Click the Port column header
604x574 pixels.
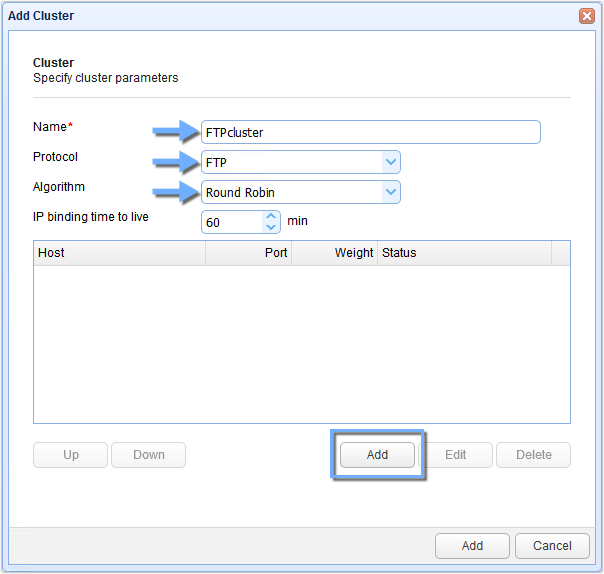[x=250, y=253]
